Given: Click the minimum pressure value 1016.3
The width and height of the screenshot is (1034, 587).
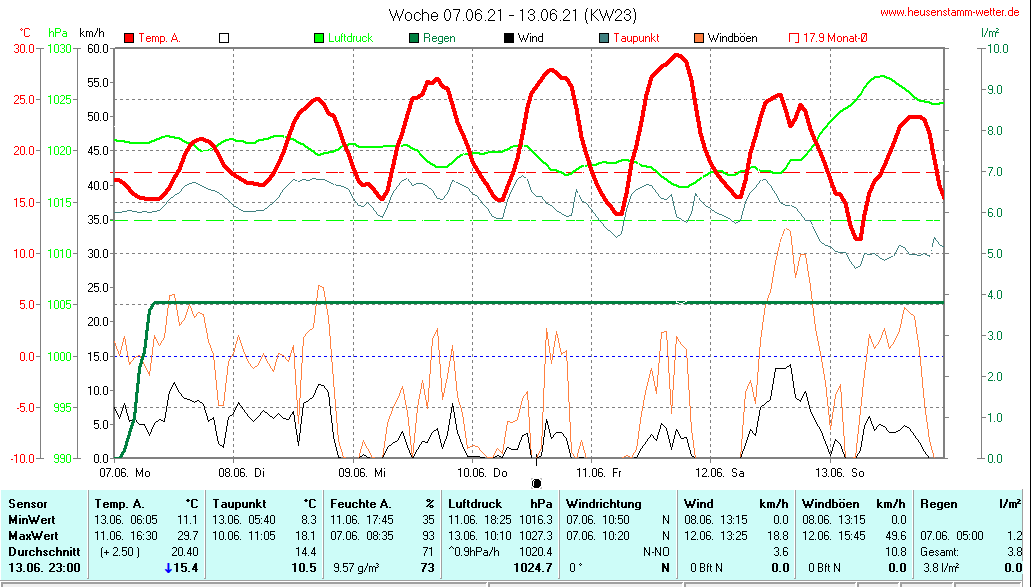Looking at the screenshot, I should (x=535, y=520).
